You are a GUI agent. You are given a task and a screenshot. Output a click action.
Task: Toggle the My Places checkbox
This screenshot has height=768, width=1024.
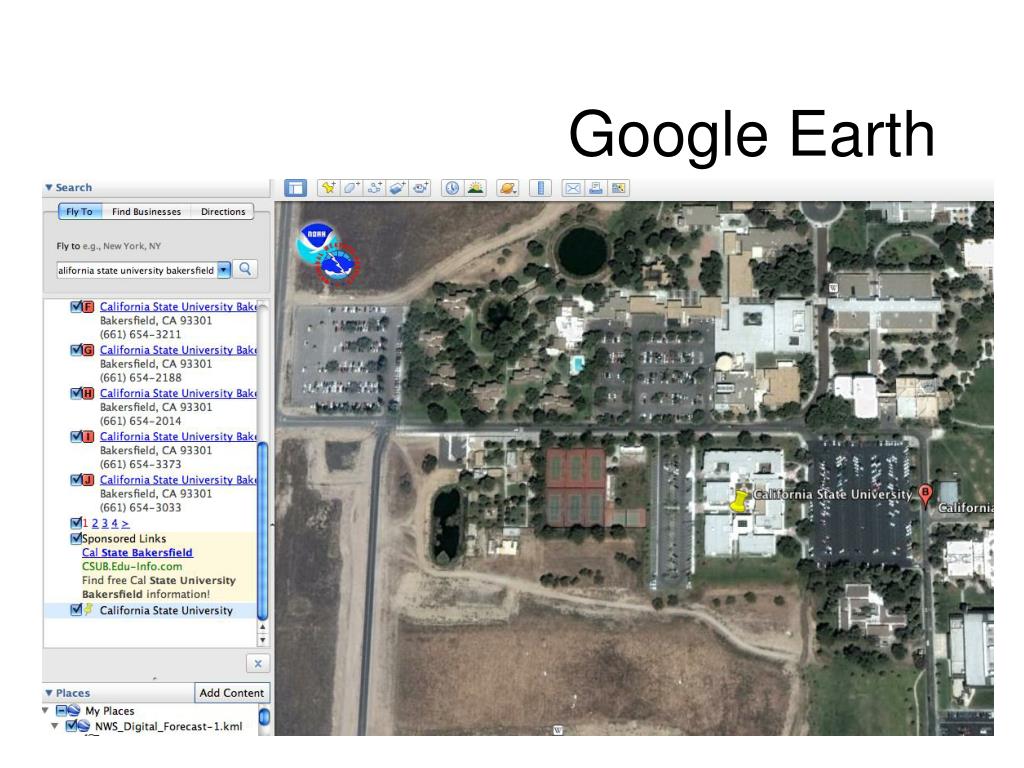pos(61,711)
